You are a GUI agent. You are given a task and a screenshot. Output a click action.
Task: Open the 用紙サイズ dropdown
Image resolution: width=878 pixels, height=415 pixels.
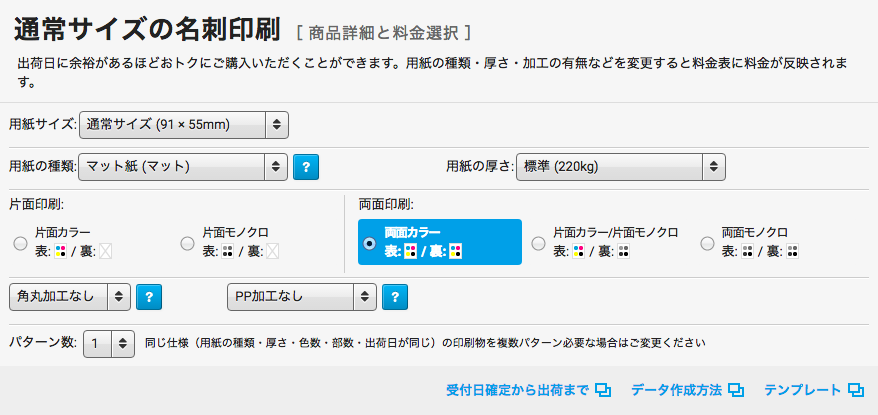pos(184,124)
